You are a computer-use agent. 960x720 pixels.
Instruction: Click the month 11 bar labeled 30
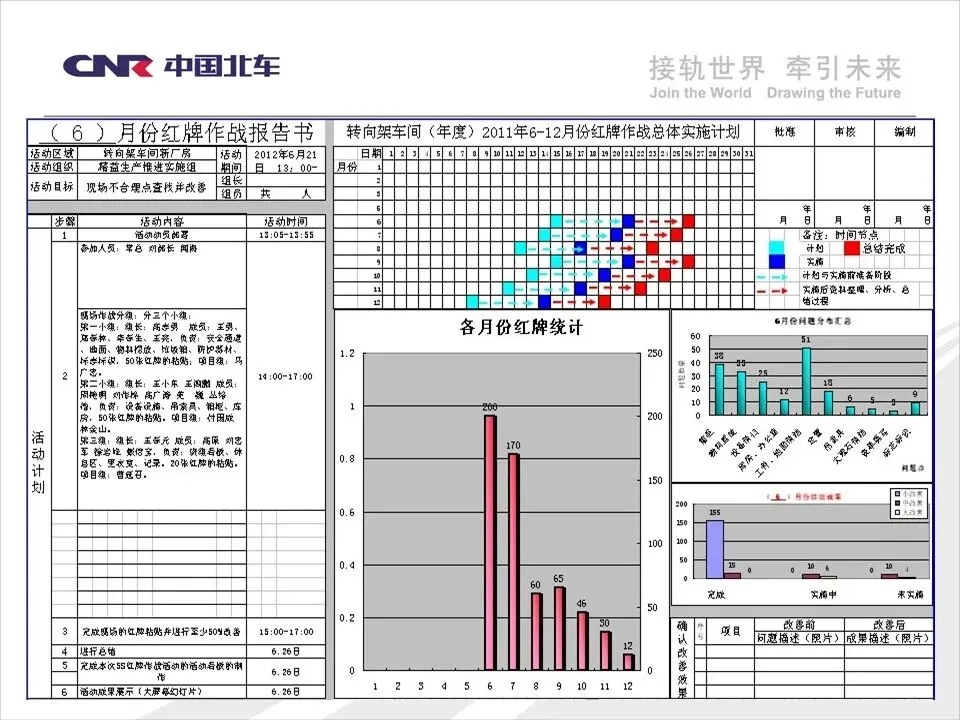pyautogui.click(x=605, y=651)
